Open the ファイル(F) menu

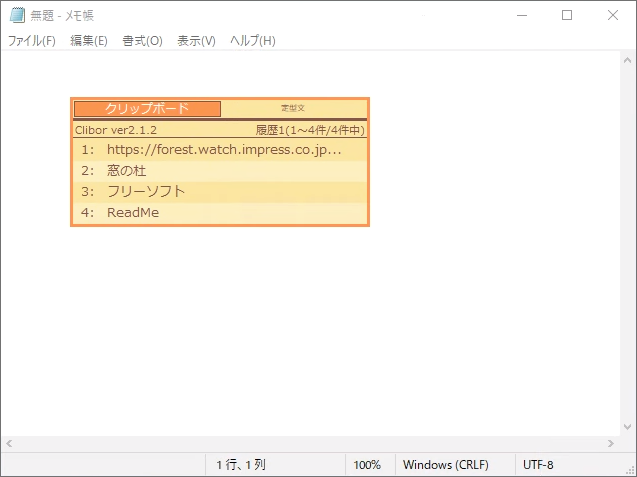pyautogui.click(x=32, y=41)
